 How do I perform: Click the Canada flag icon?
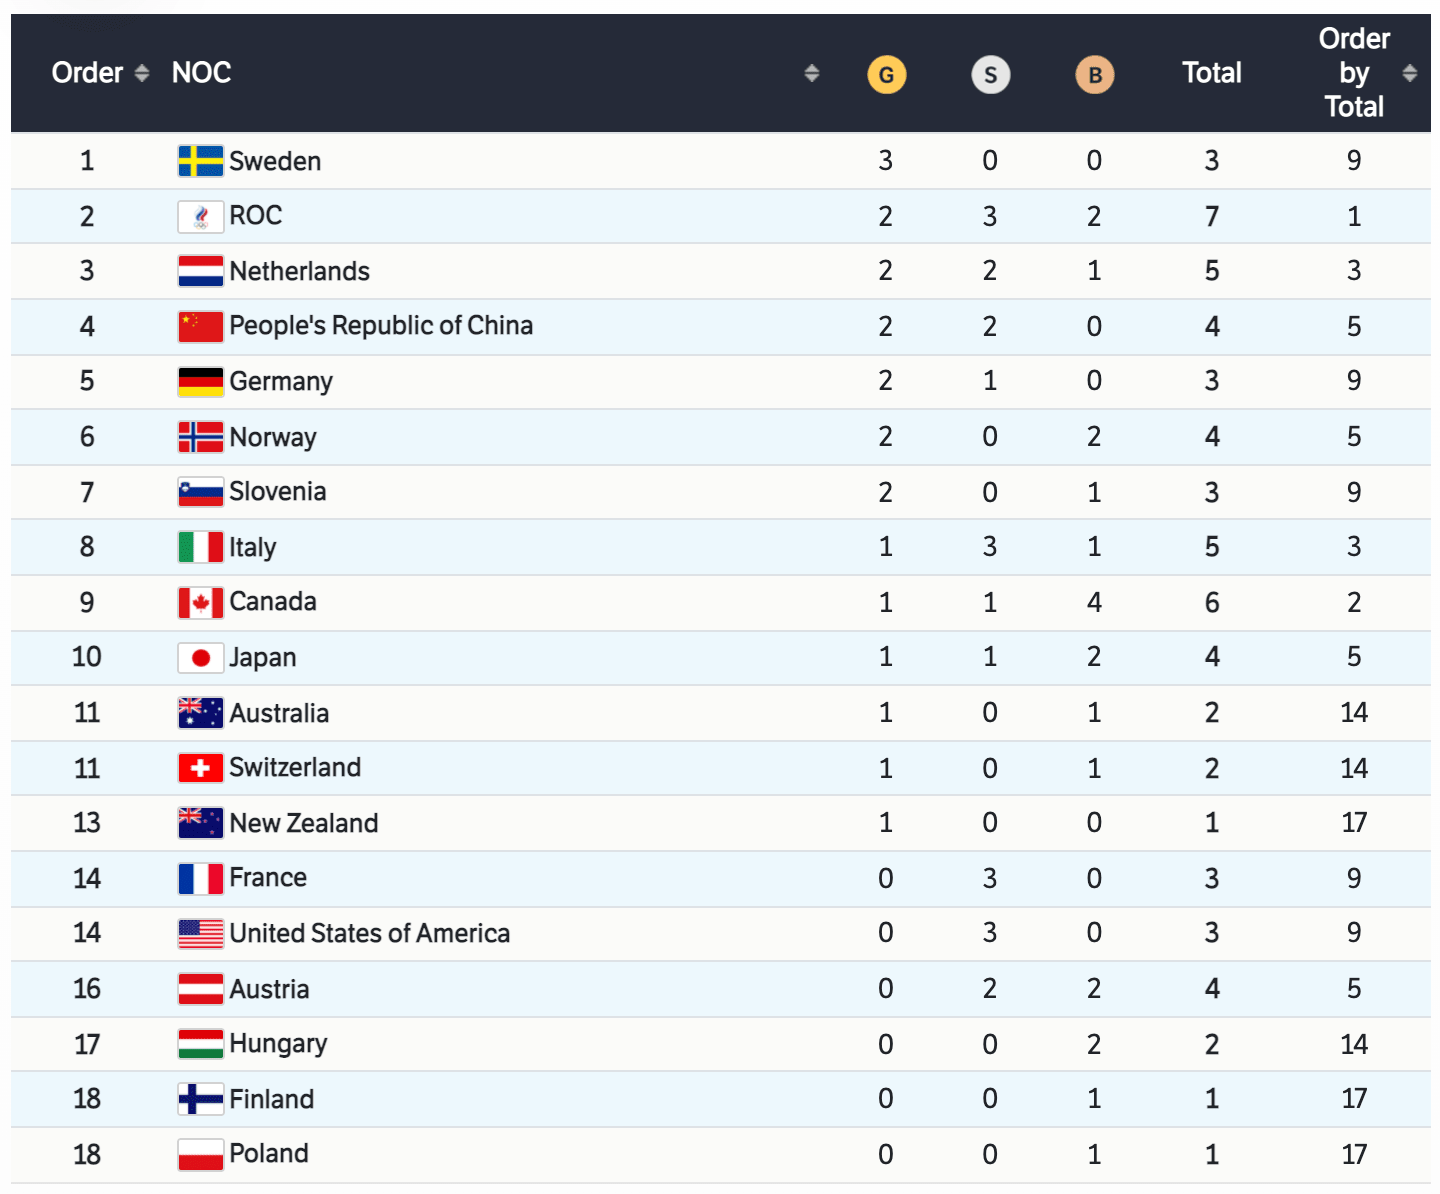click(x=200, y=602)
